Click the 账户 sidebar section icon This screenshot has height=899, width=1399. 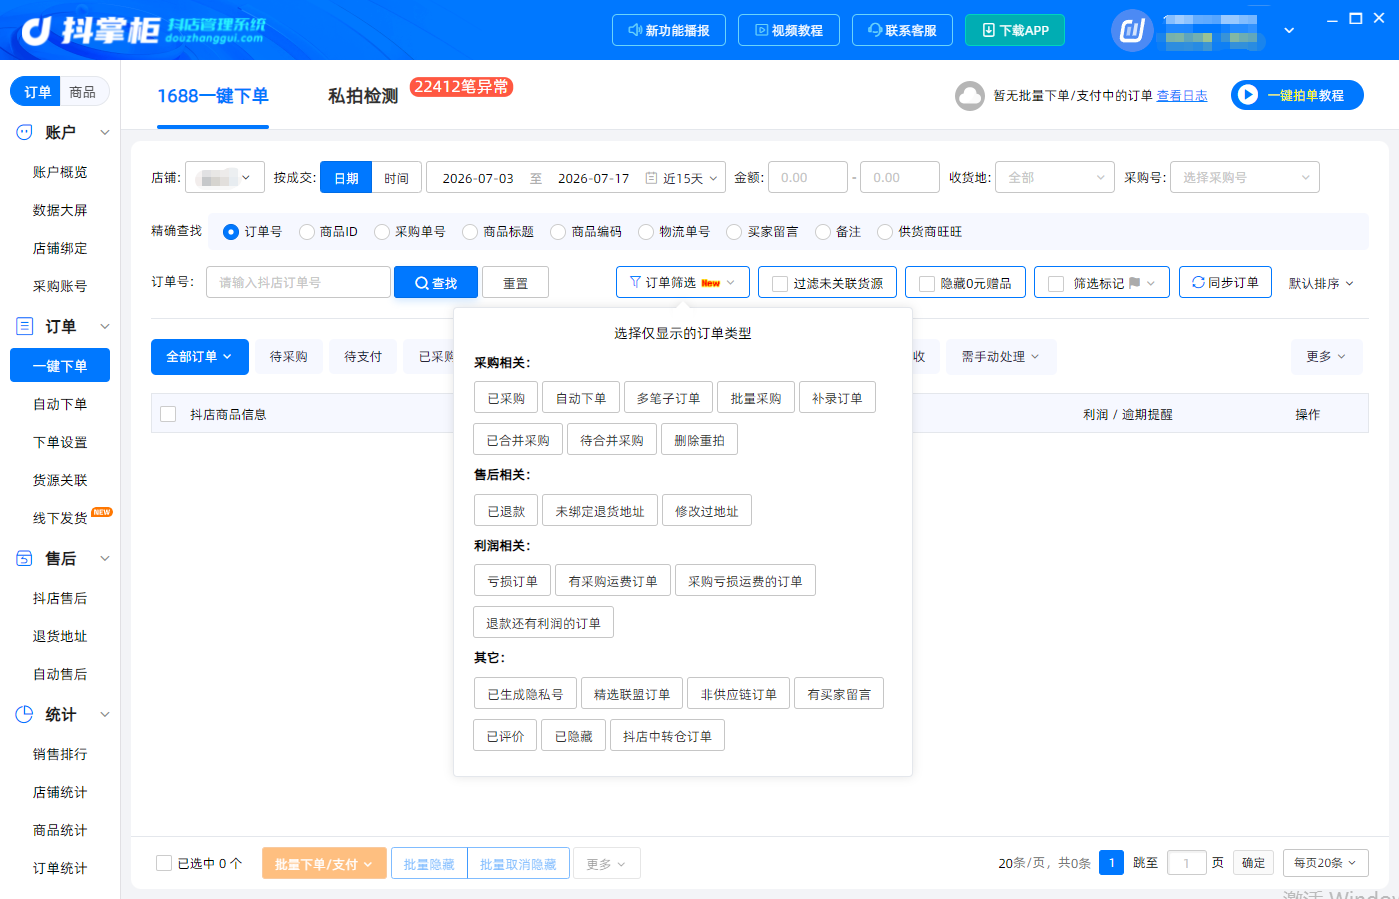tap(25, 132)
